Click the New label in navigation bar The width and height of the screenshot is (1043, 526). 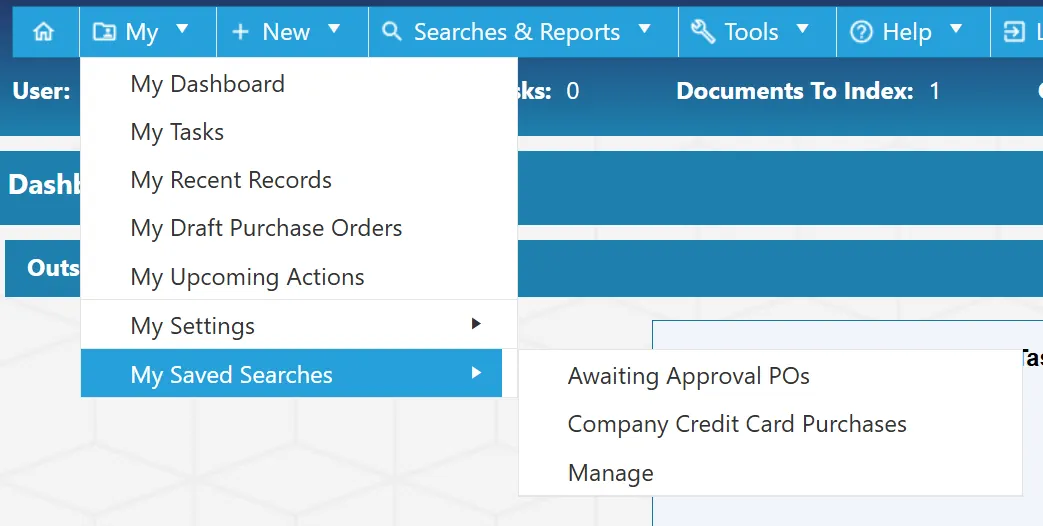tap(287, 32)
